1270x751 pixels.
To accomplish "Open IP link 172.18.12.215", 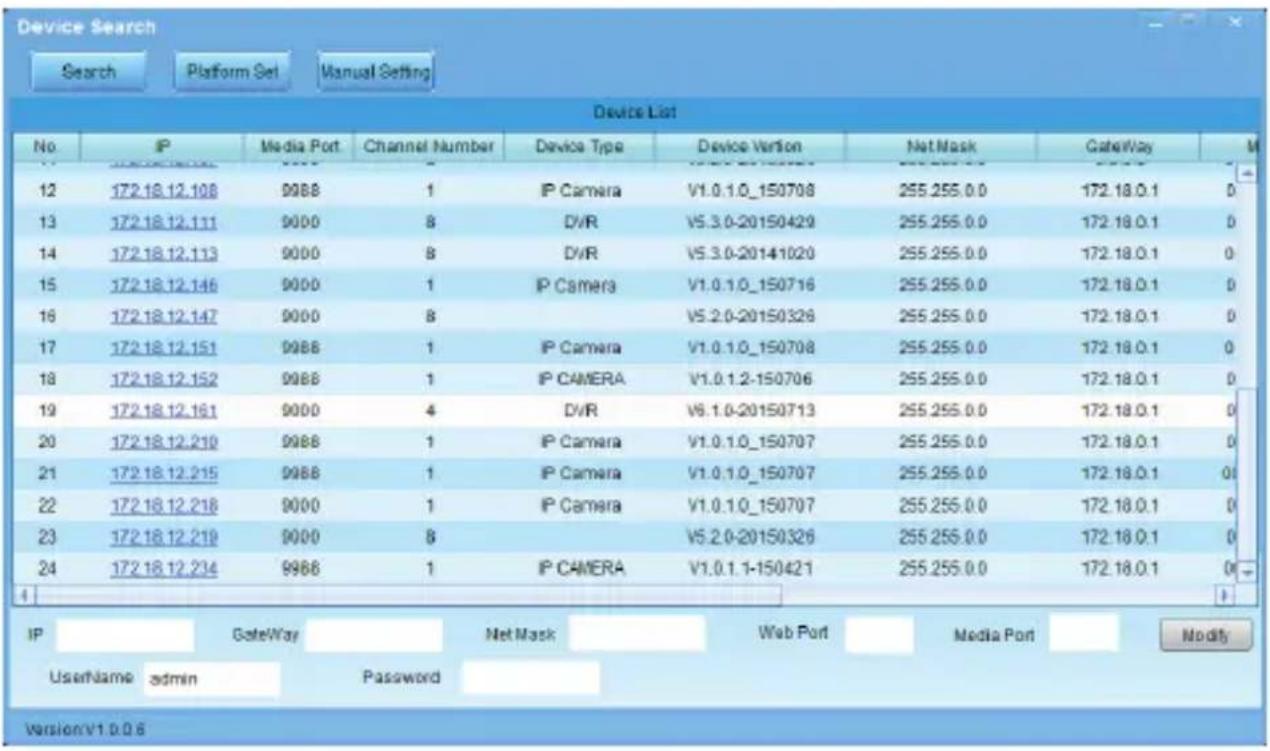I will [x=165, y=473].
